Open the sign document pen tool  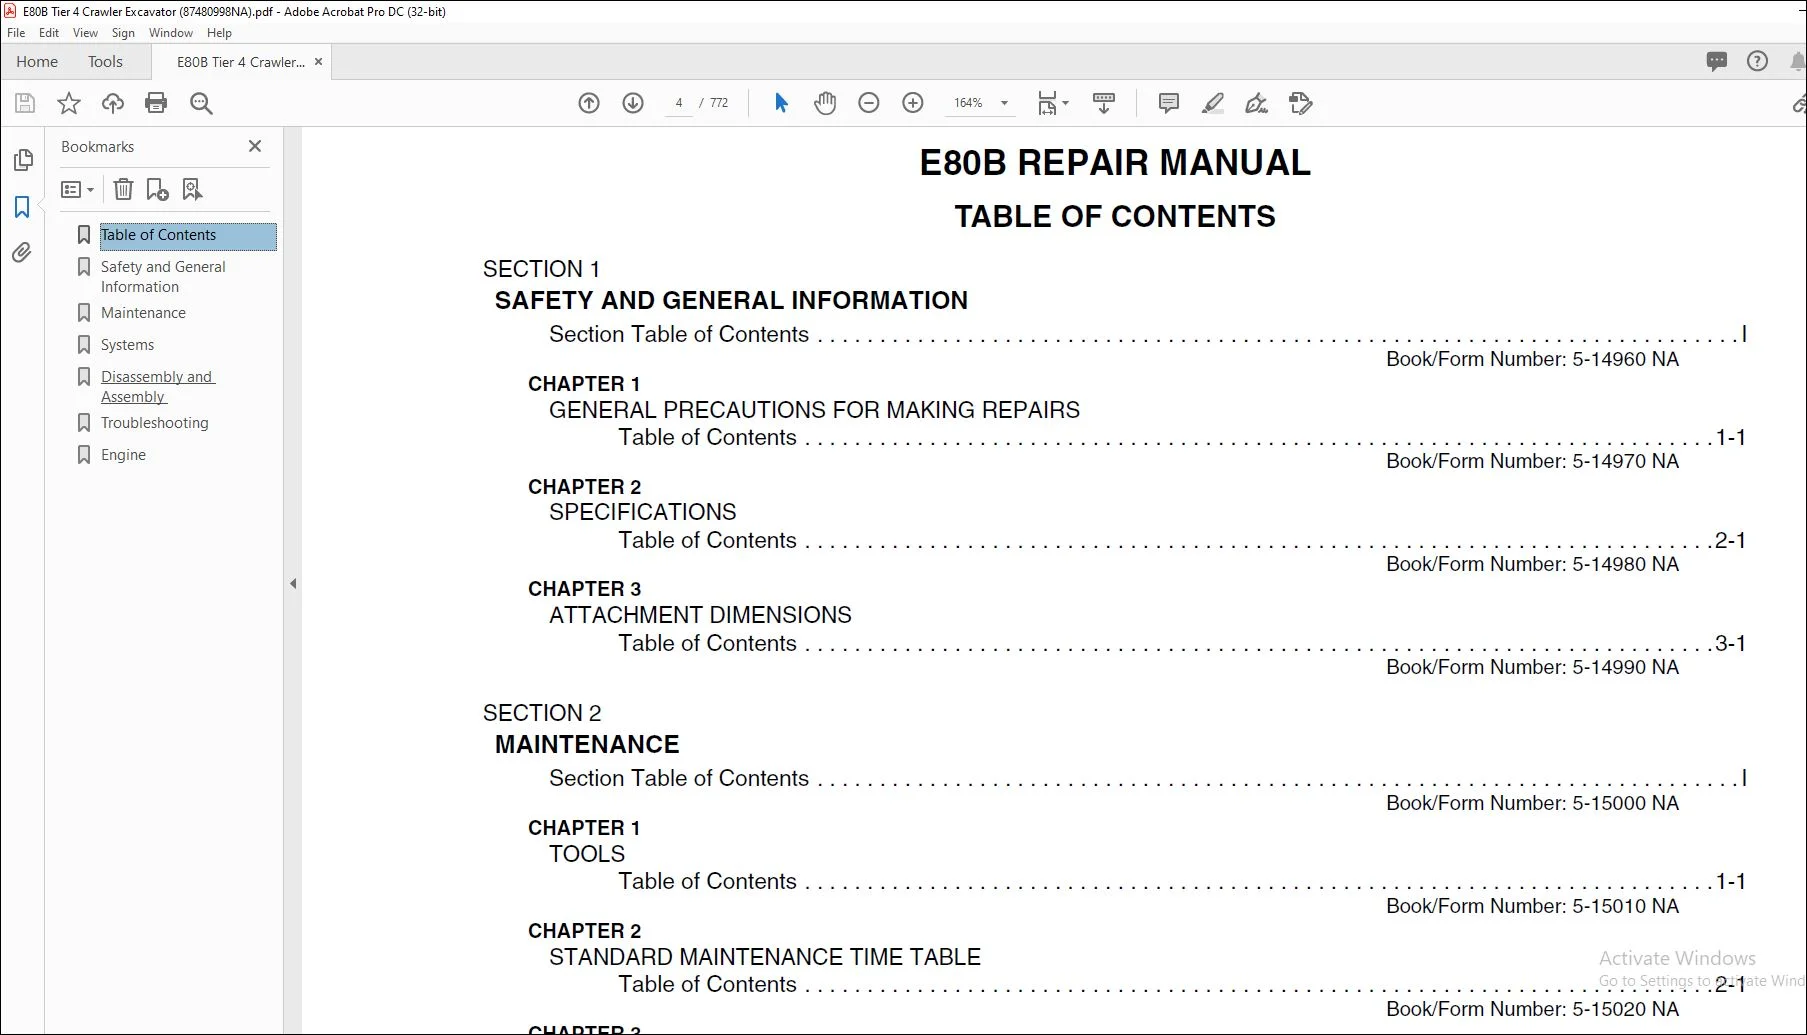pyautogui.click(x=1256, y=103)
